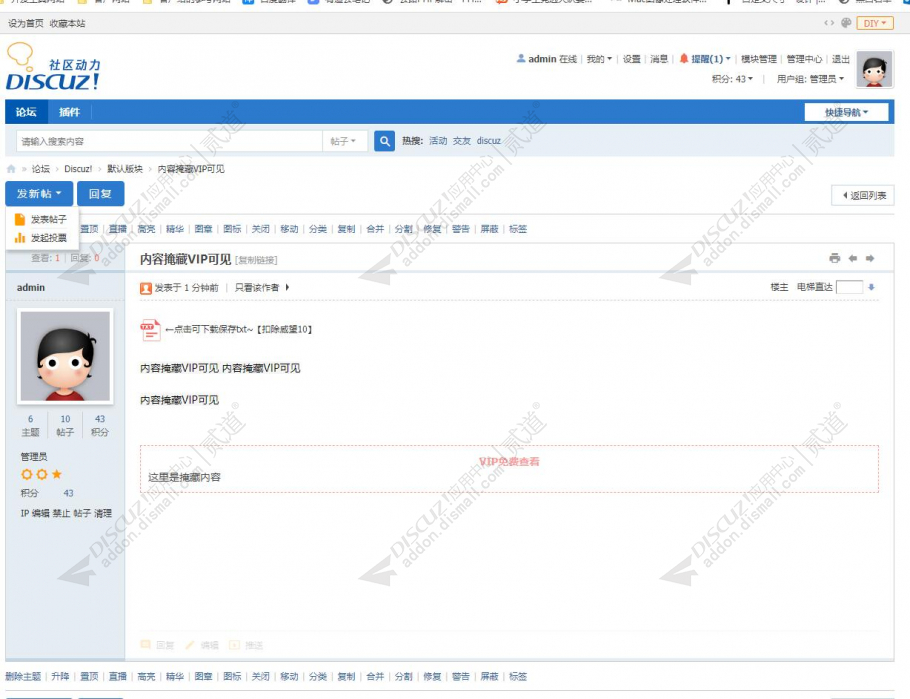Click the faded 编辑 pencil icon under the post
This screenshot has width=910, height=699.
click(189, 645)
